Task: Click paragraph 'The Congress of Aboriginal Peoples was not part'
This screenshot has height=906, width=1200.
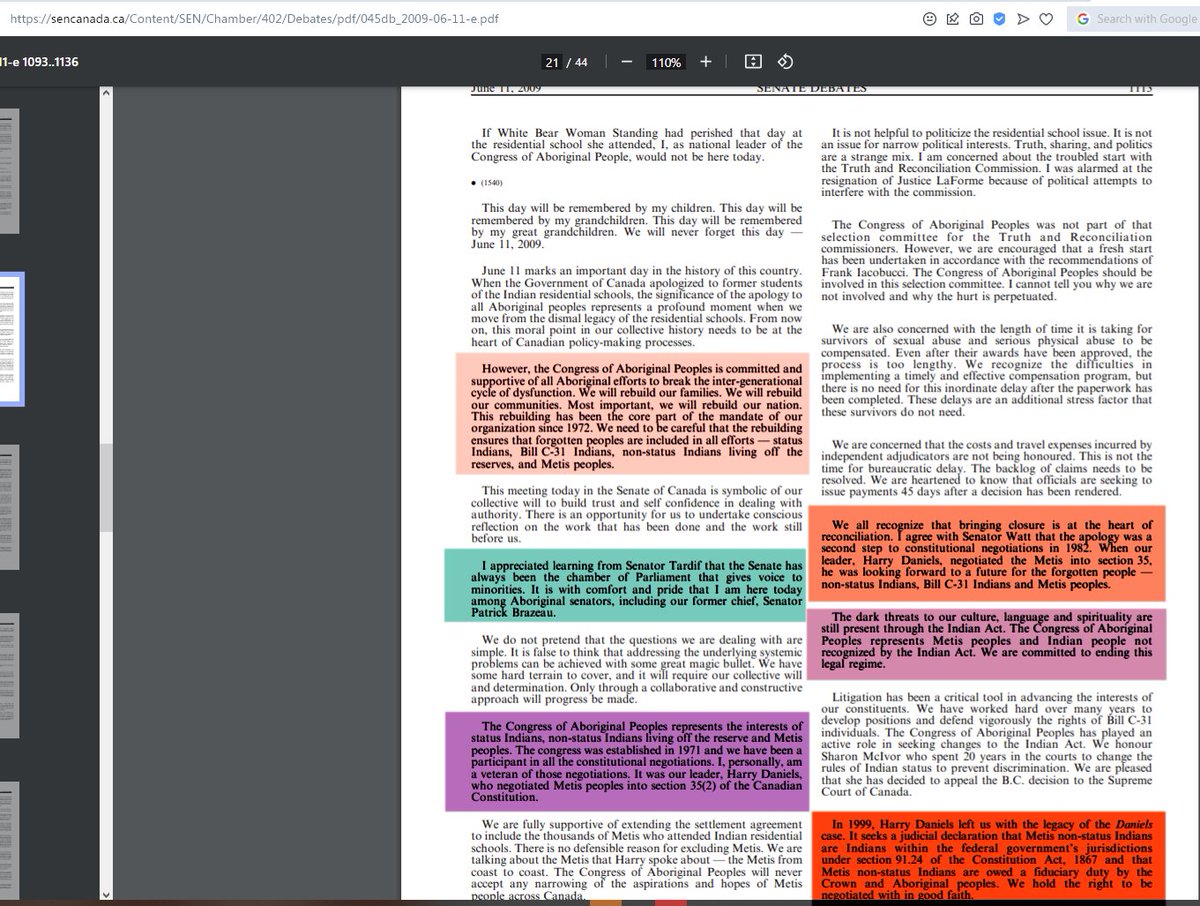Action: click(x=986, y=260)
